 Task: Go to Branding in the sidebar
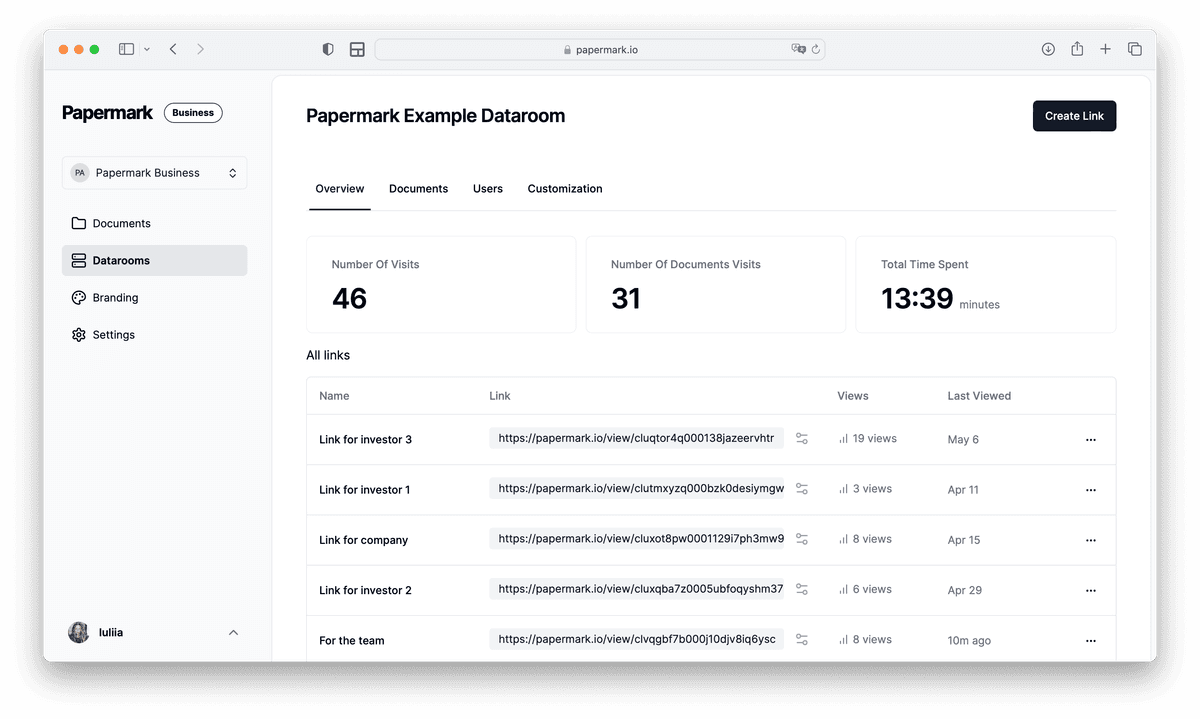tap(115, 298)
